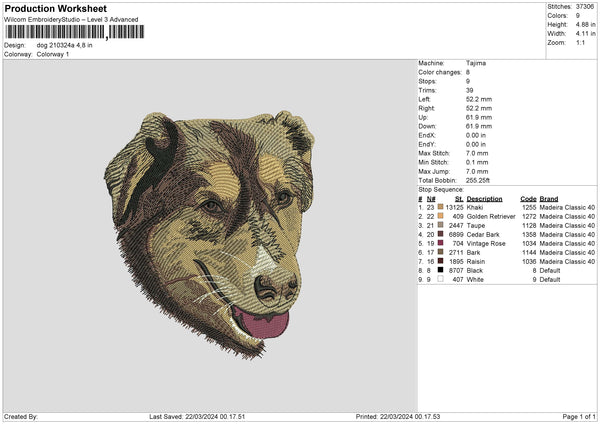Image resolution: width=600 pixels, height=424 pixels.
Task: Click the Brand column header
Action: [x=549, y=198]
